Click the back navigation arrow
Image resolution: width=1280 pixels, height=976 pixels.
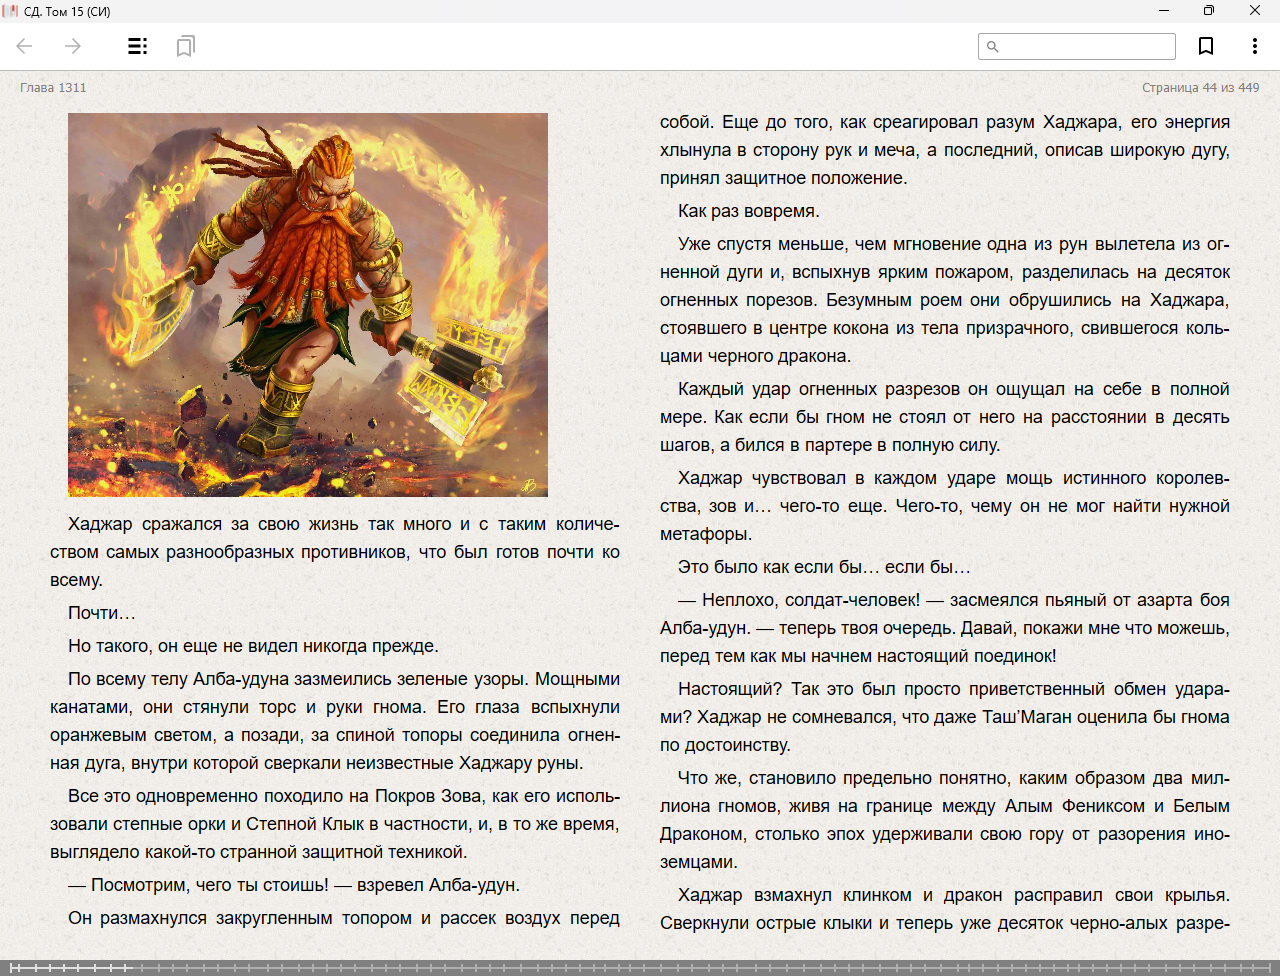coord(25,46)
